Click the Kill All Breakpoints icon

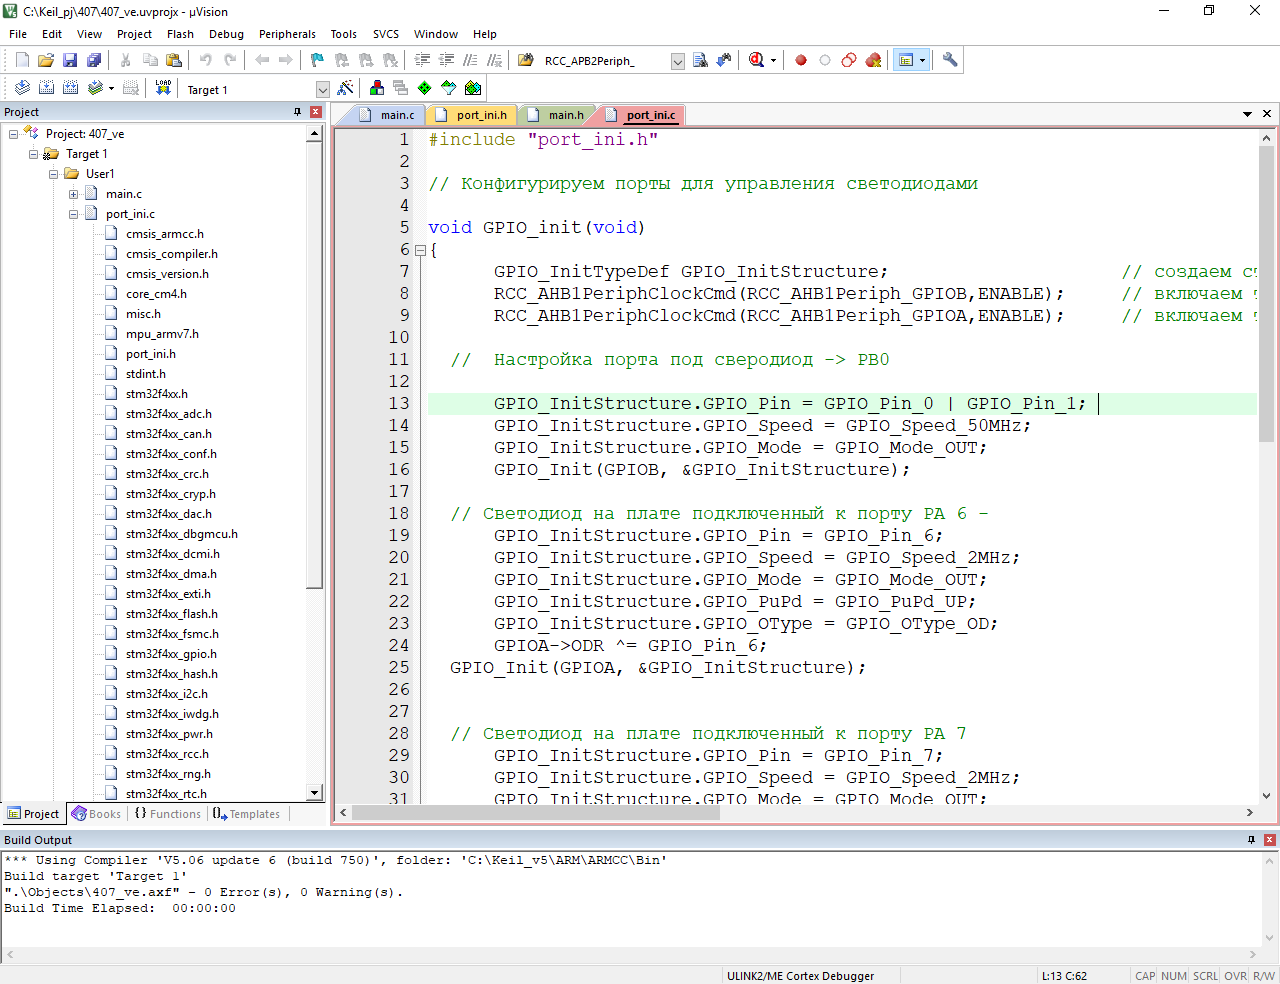[873, 60]
